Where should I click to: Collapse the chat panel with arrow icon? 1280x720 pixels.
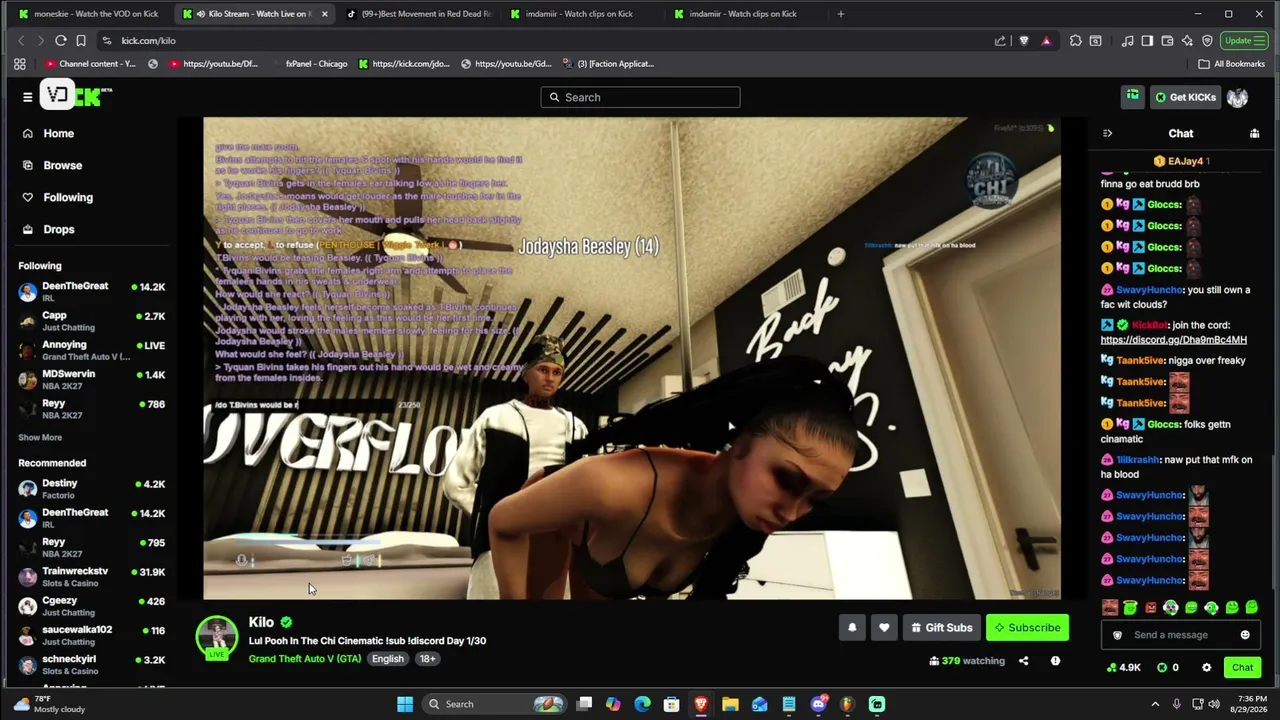pos(1107,133)
